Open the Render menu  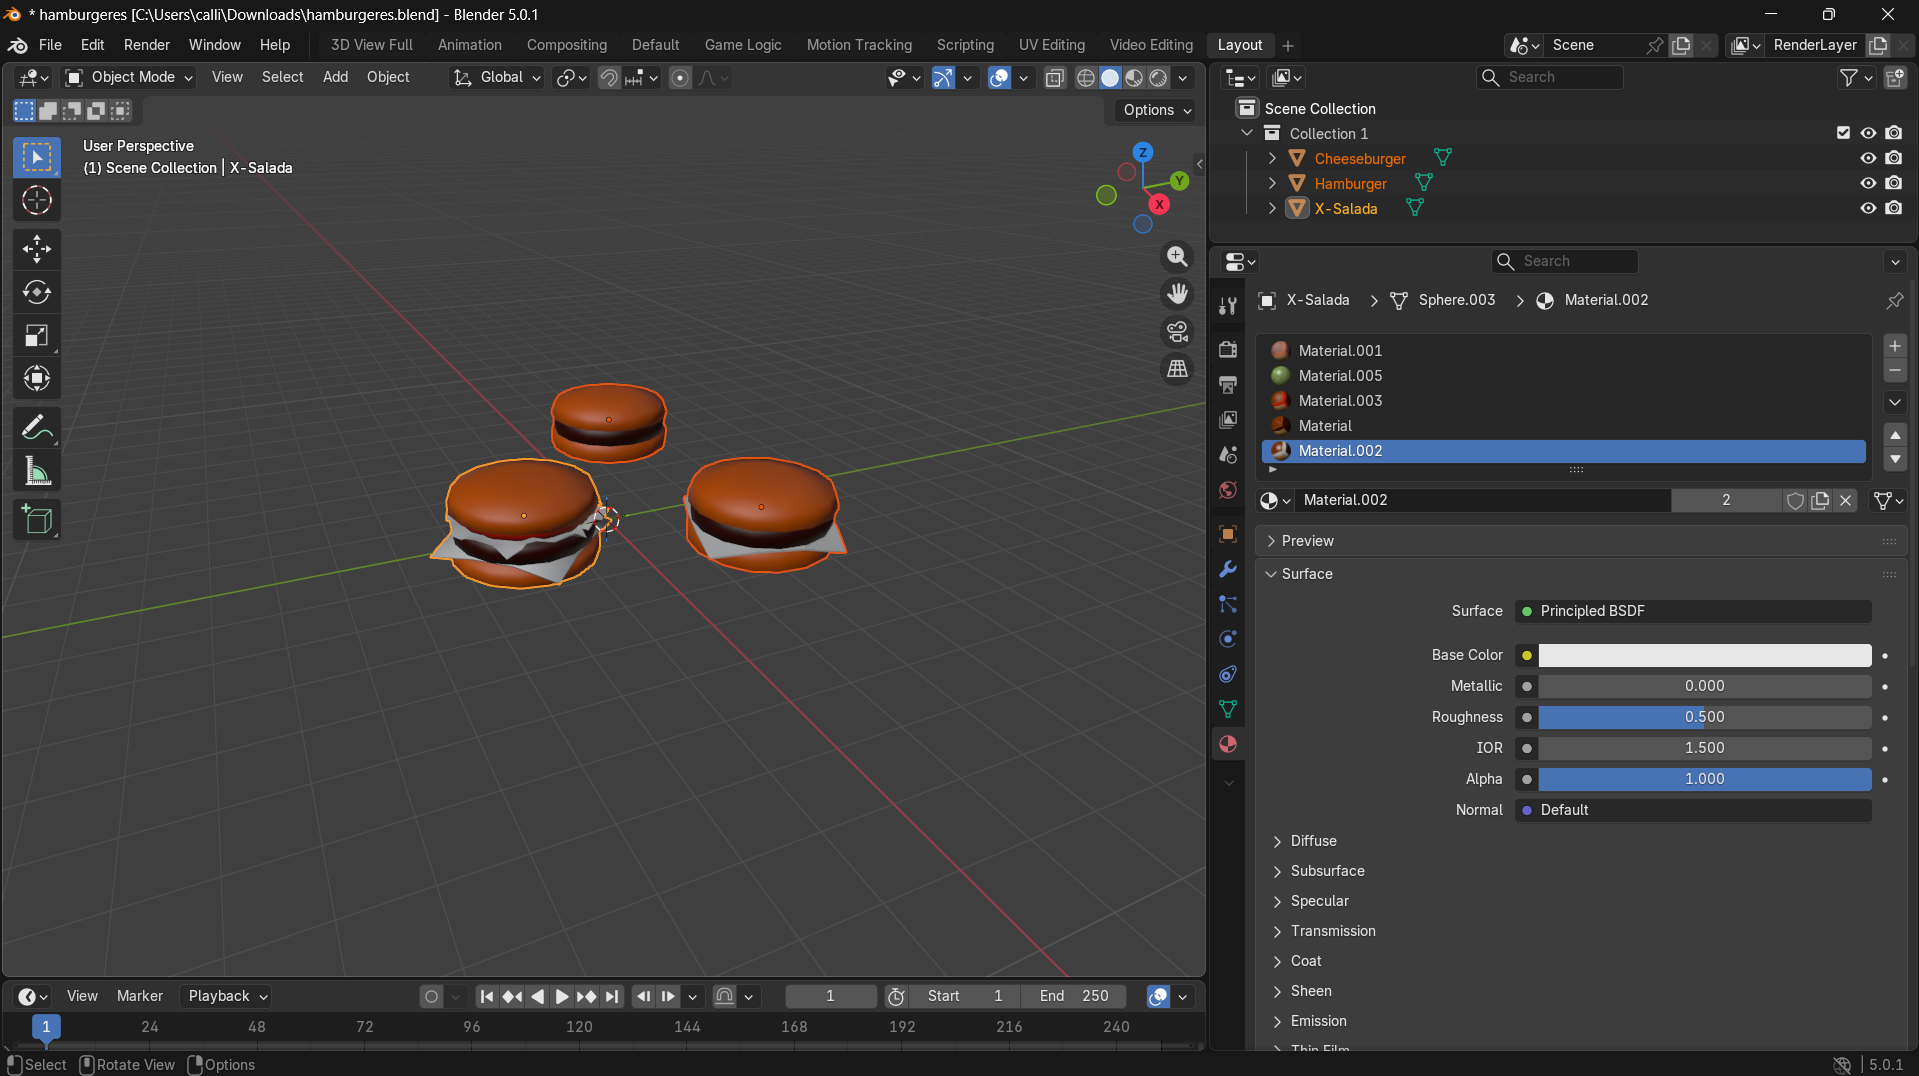tap(146, 45)
